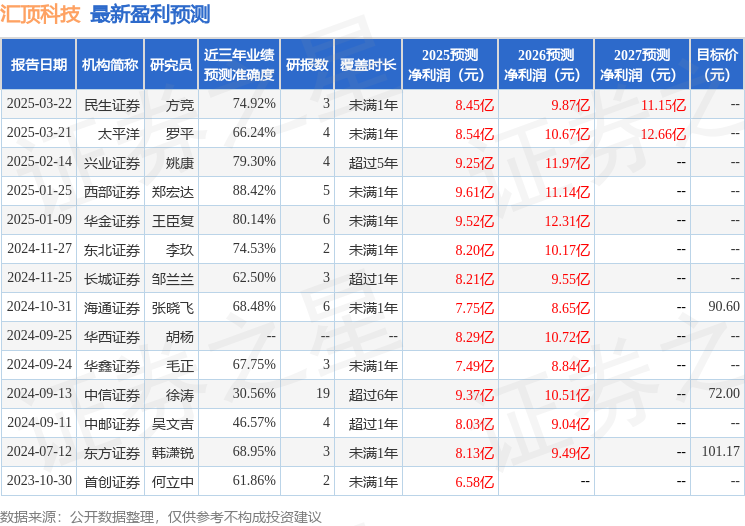
Task: Select target price 101.17
Action: click(x=721, y=451)
